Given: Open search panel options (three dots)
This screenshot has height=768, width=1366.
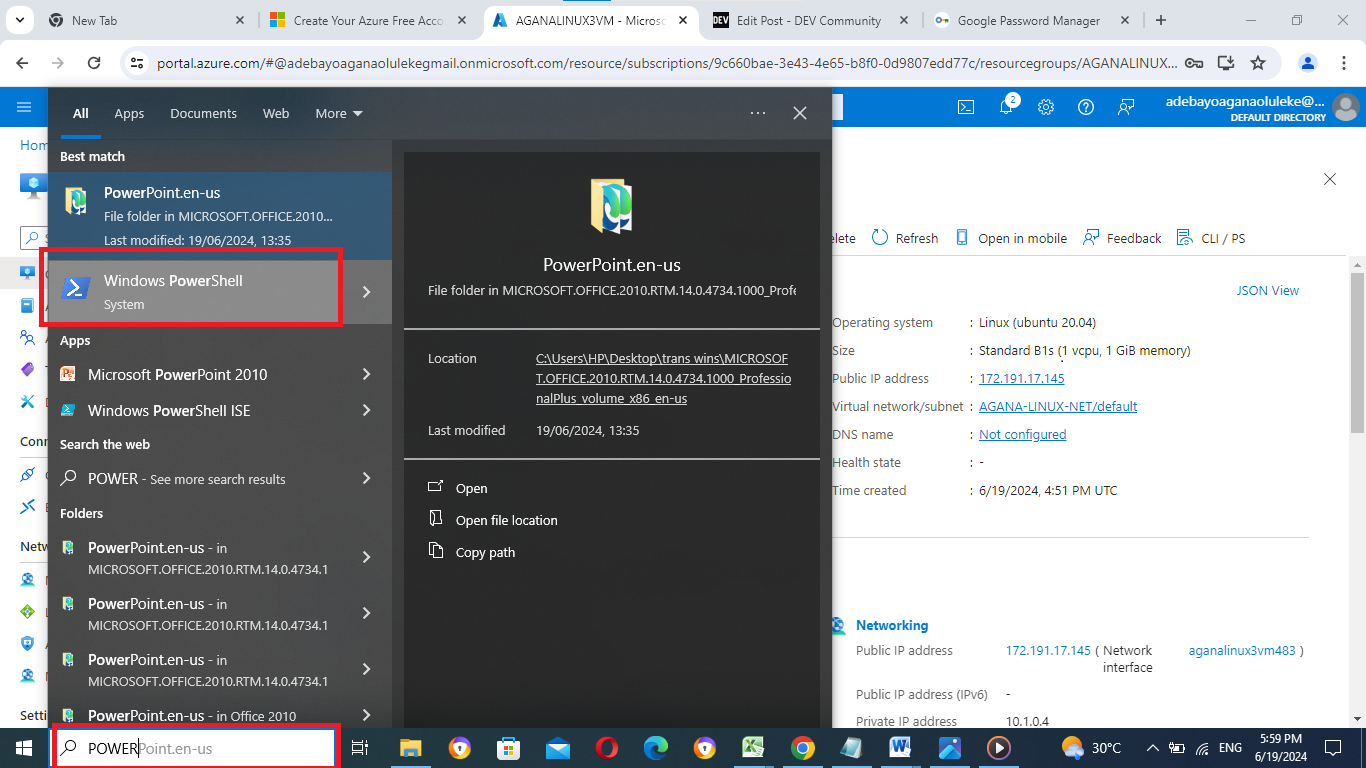Looking at the screenshot, I should coord(758,113).
